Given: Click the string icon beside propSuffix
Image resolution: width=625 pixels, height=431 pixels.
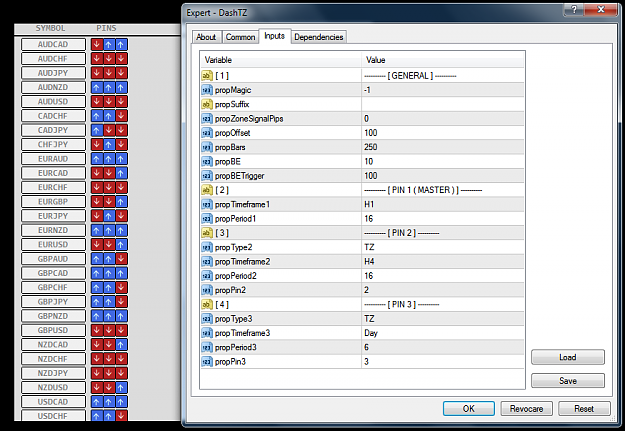Looking at the screenshot, I should 207,104.
